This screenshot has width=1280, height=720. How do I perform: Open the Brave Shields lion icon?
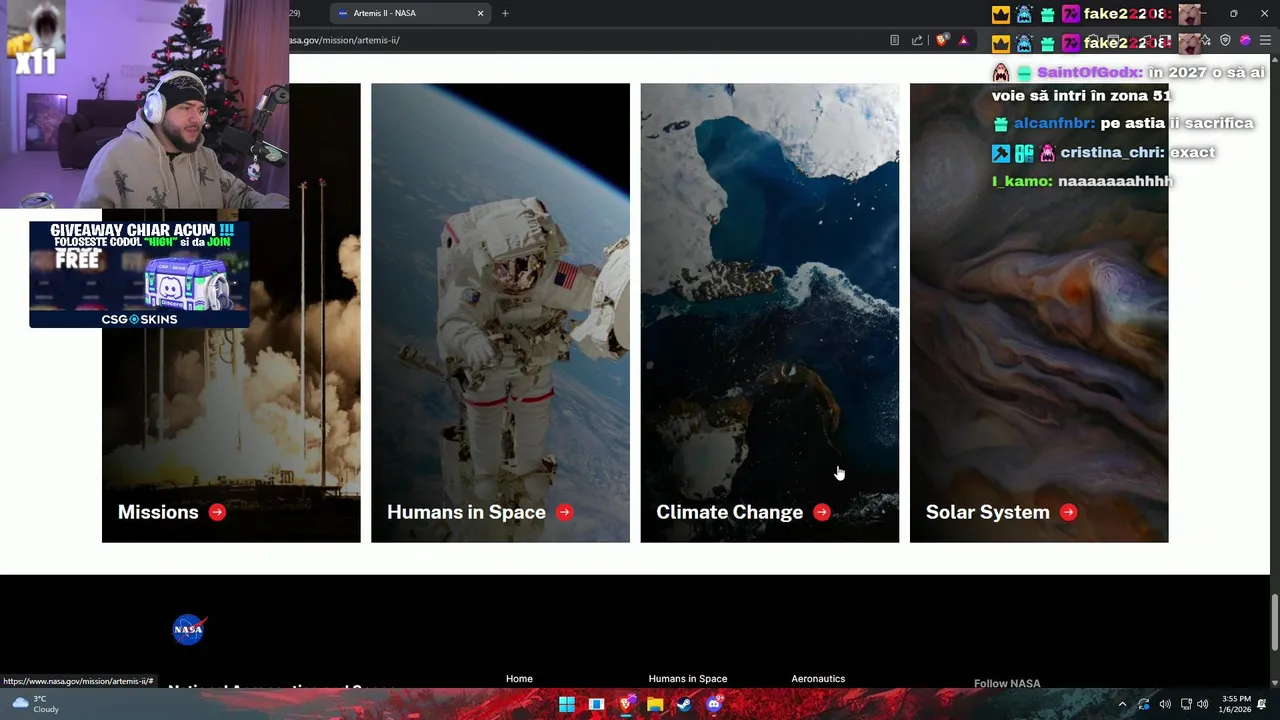942,40
